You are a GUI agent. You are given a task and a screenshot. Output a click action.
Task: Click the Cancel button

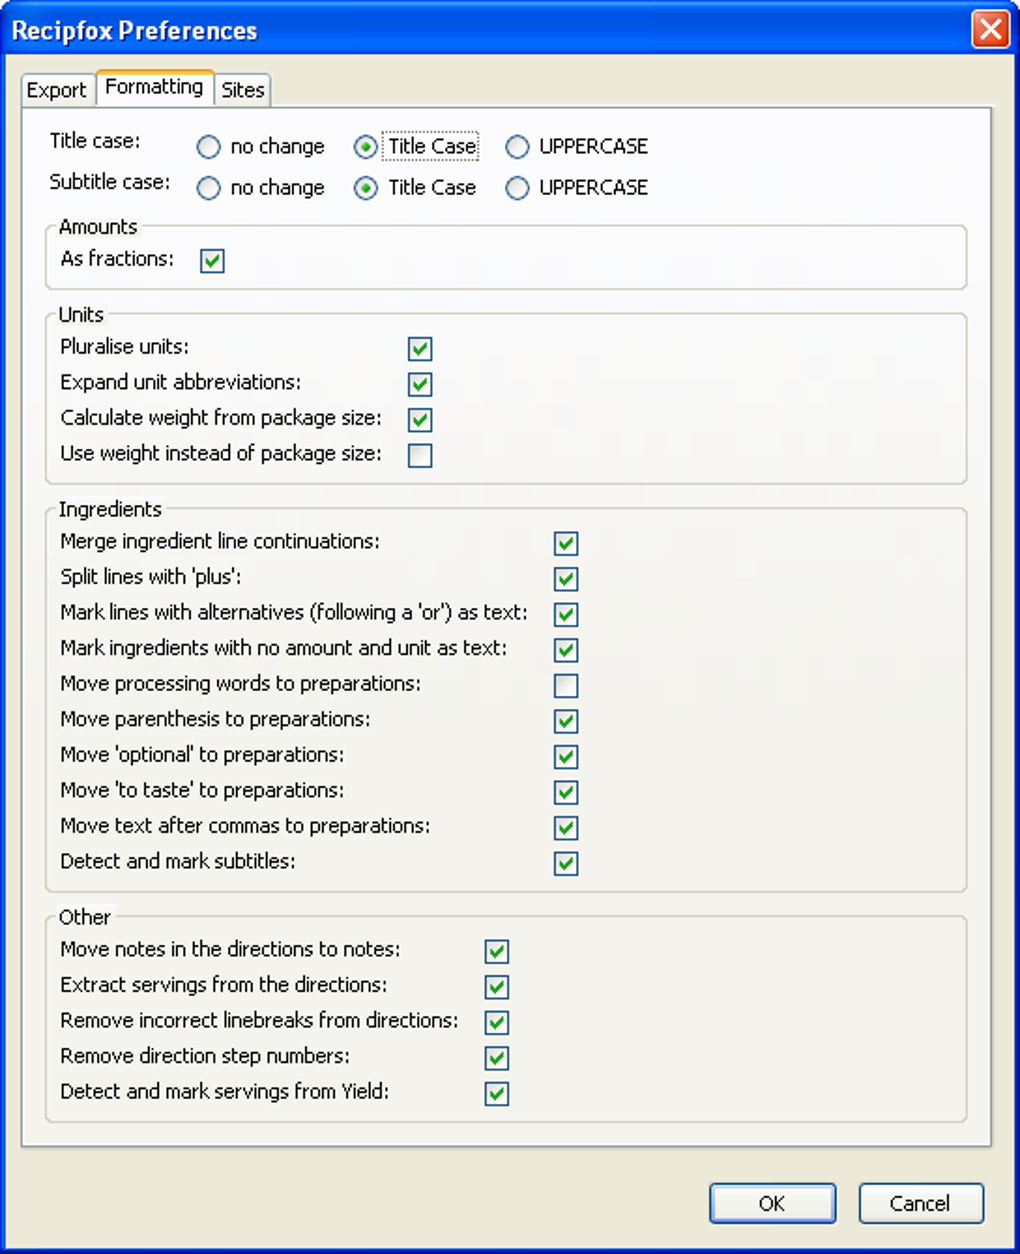921,1203
